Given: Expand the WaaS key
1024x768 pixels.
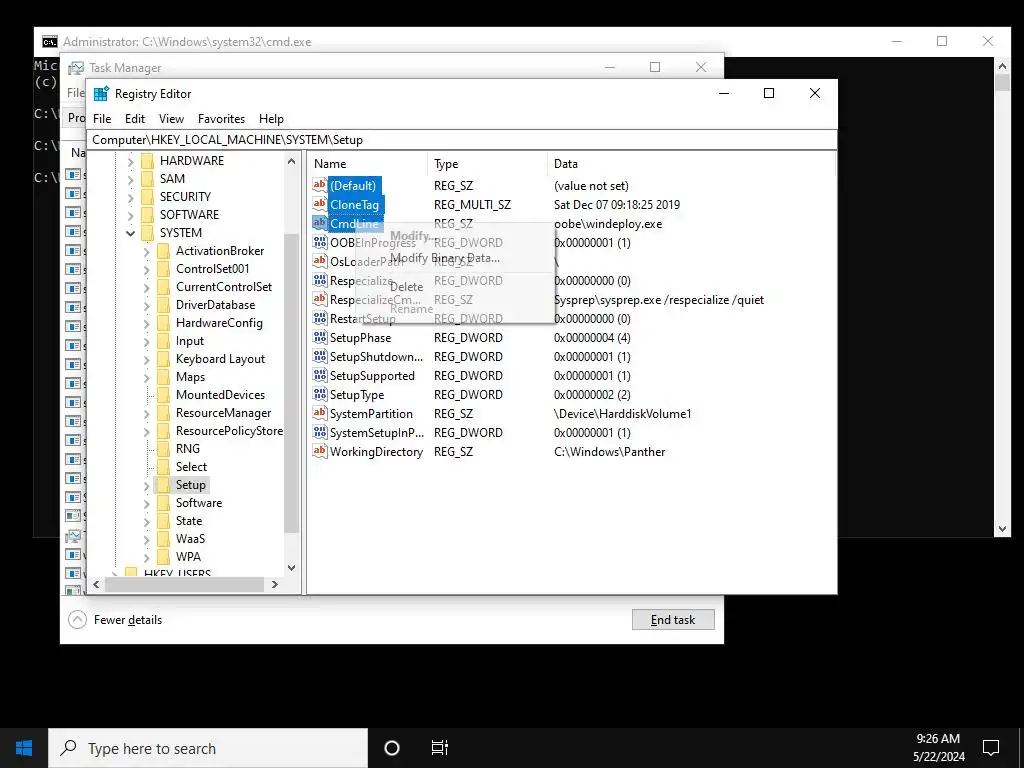Looking at the screenshot, I should click(146, 539).
